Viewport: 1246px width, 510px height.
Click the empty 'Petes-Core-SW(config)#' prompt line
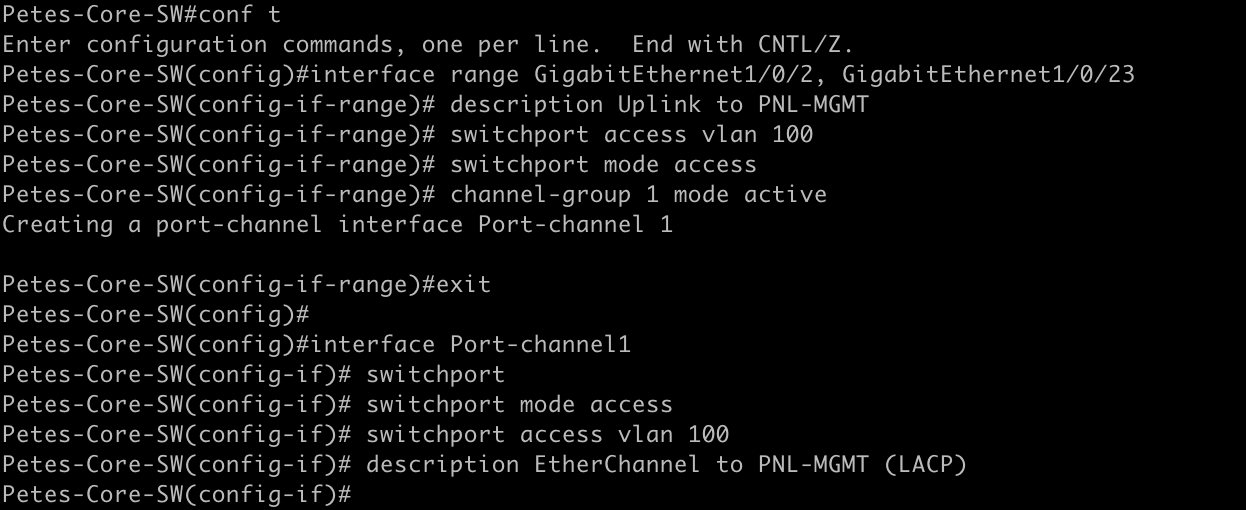click(x=155, y=315)
